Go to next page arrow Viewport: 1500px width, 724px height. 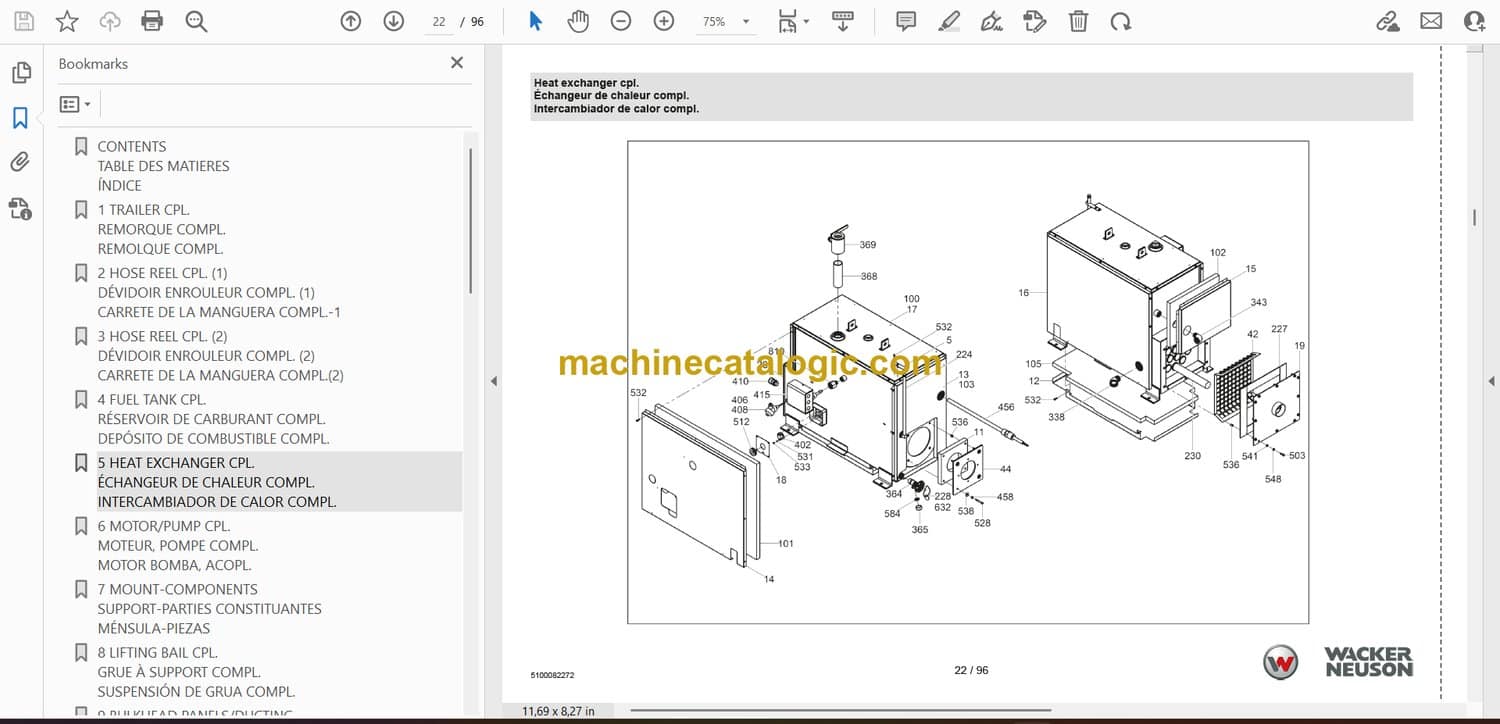(393, 21)
